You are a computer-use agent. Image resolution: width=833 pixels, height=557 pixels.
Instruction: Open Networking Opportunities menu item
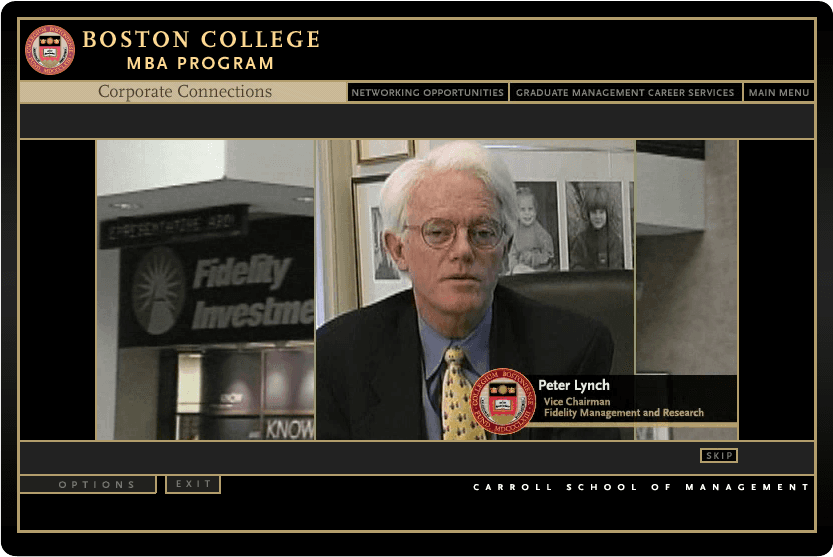[x=428, y=92]
